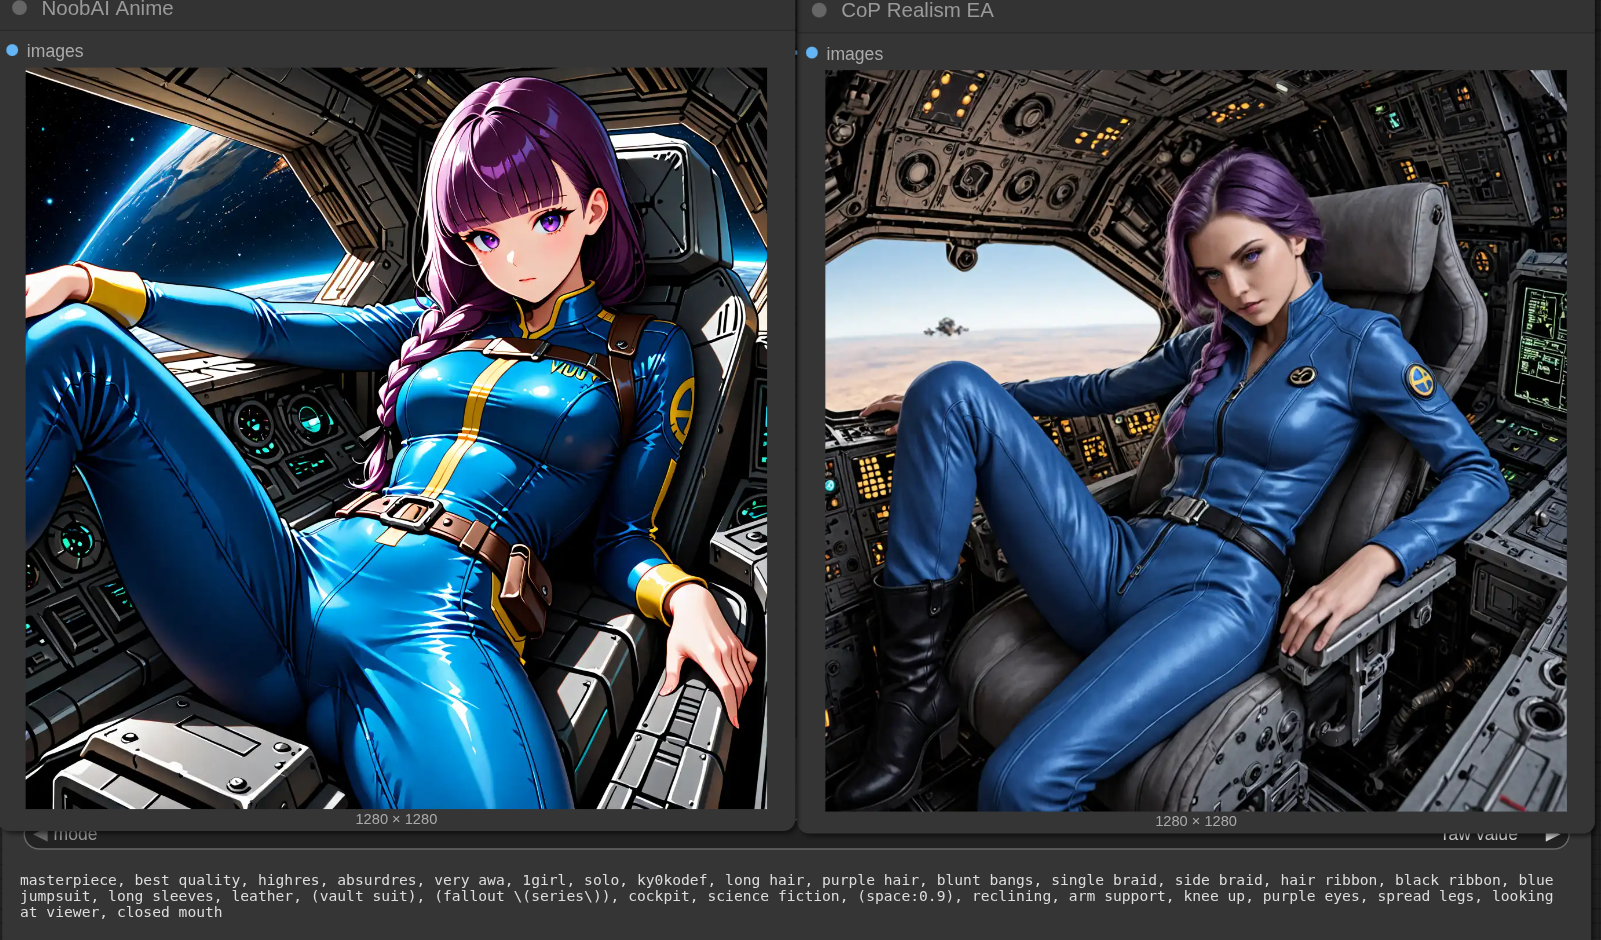Click the left arrow beside the mode widget

40,834
